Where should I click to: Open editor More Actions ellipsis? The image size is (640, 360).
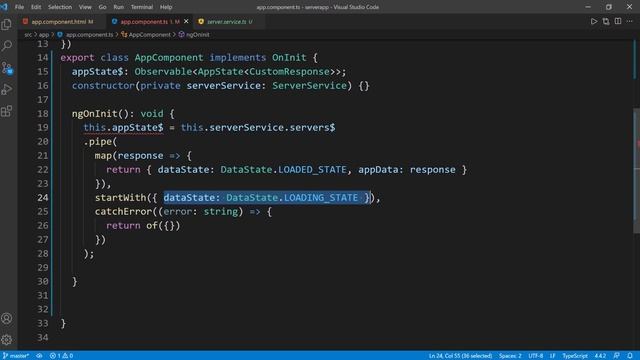coord(630,21)
